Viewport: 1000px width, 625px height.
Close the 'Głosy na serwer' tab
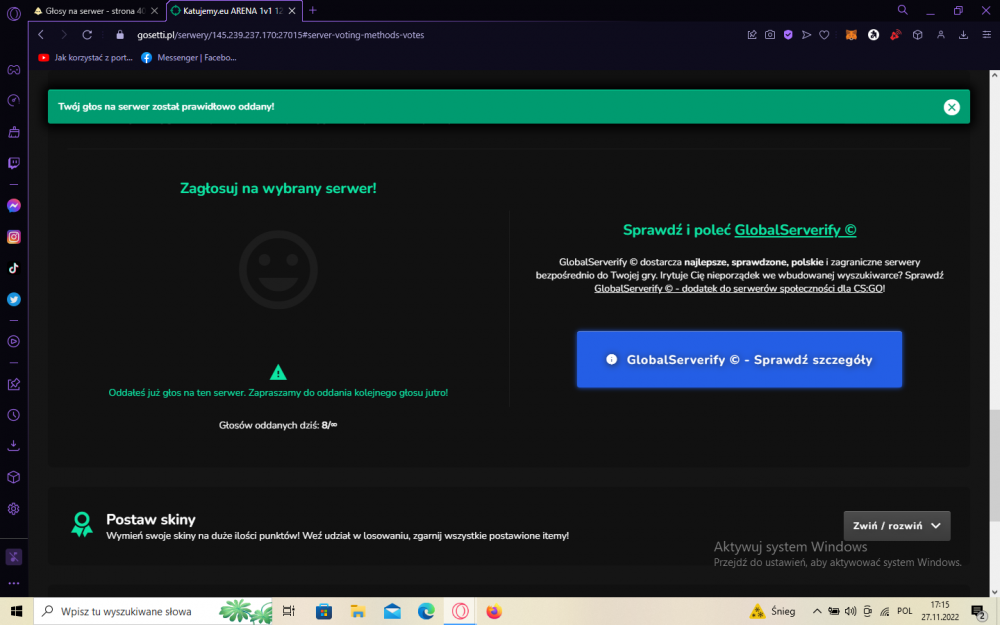(x=154, y=11)
